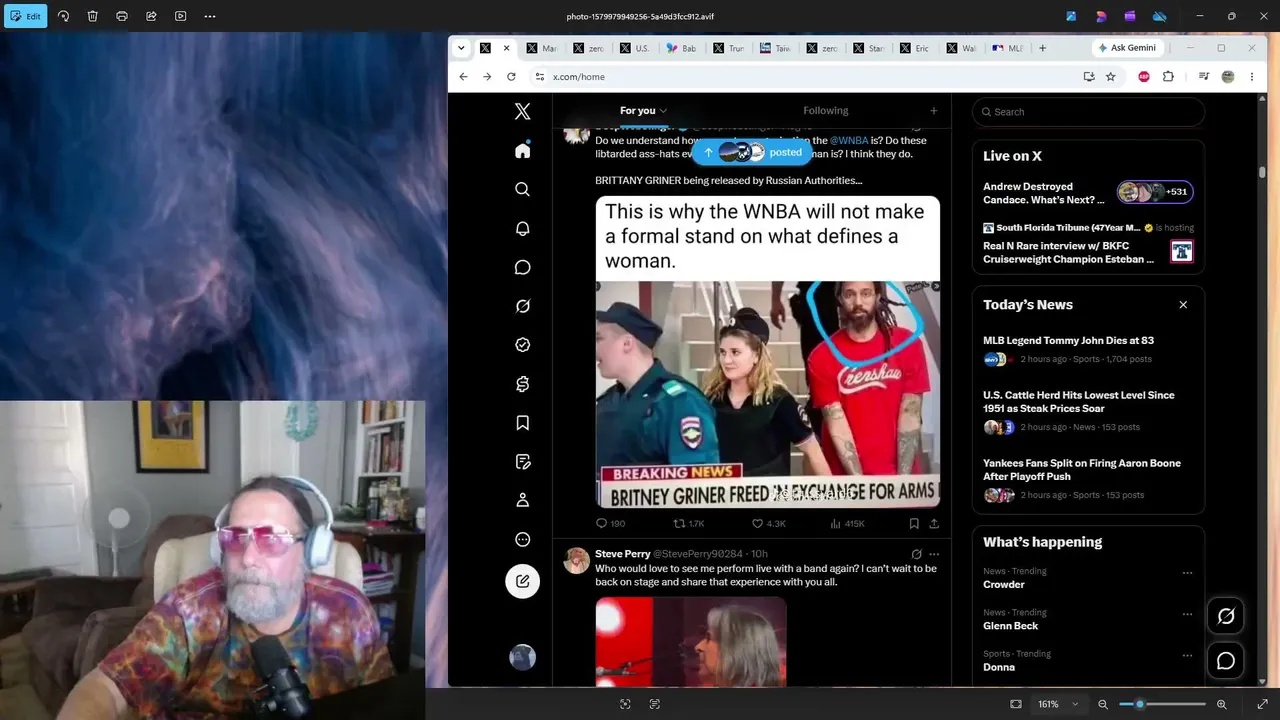Open the floating Grok button

pyautogui.click(x=1226, y=616)
